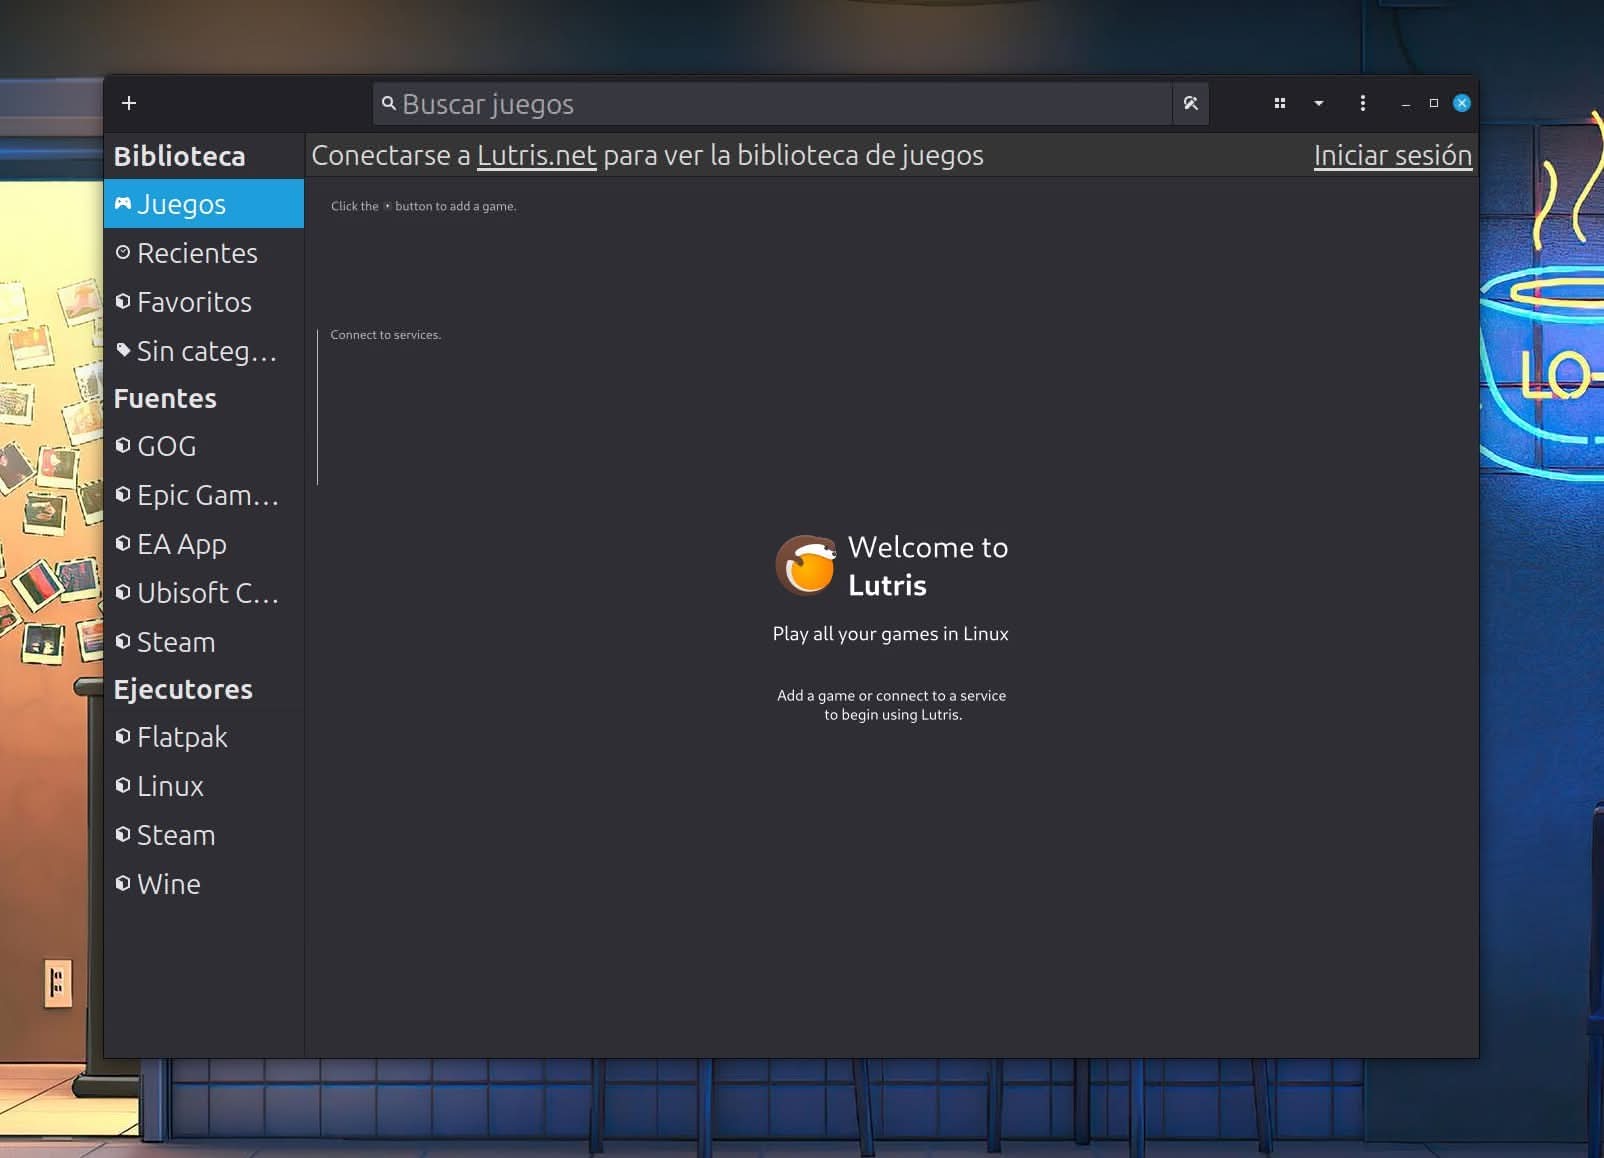This screenshot has height=1158, width=1604.
Task: Open the EA App source
Action: pyautogui.click(x=181, y=544)
